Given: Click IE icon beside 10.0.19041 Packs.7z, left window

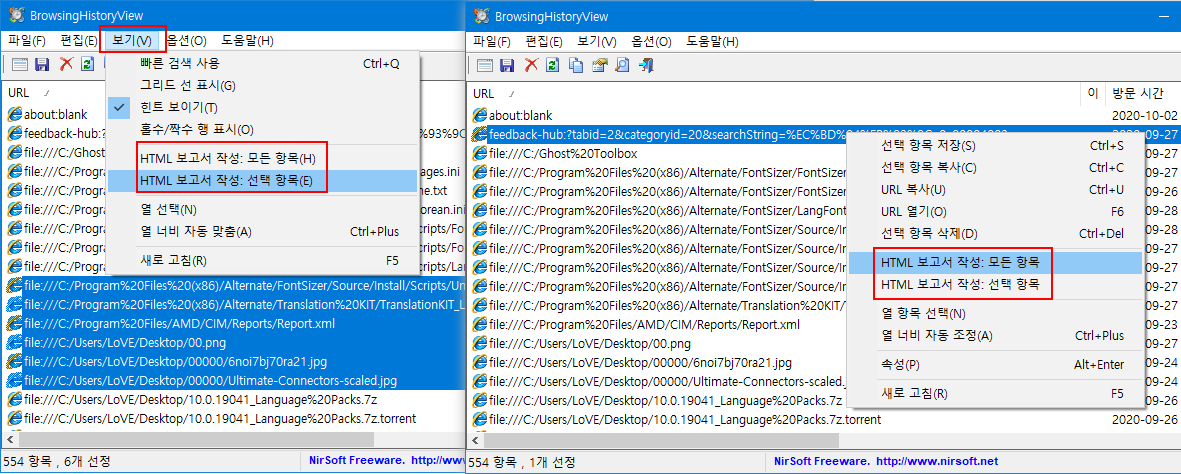Looking at the screenshot, I should (x=15, y=398).
